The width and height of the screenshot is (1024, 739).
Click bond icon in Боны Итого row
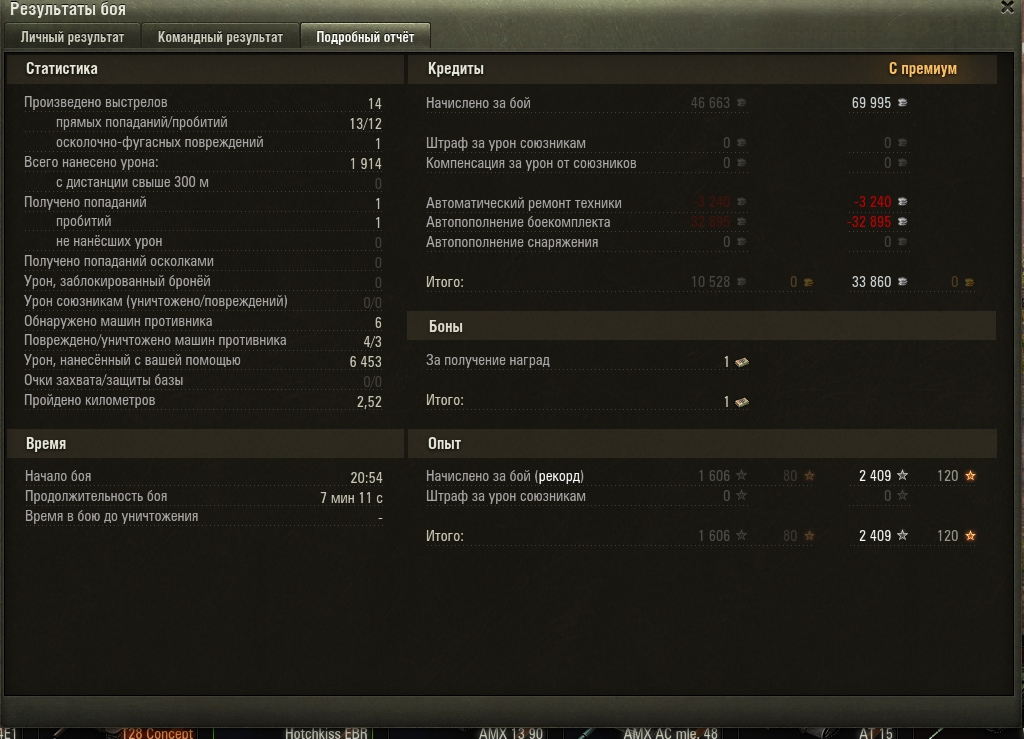[x=742, y=402]
